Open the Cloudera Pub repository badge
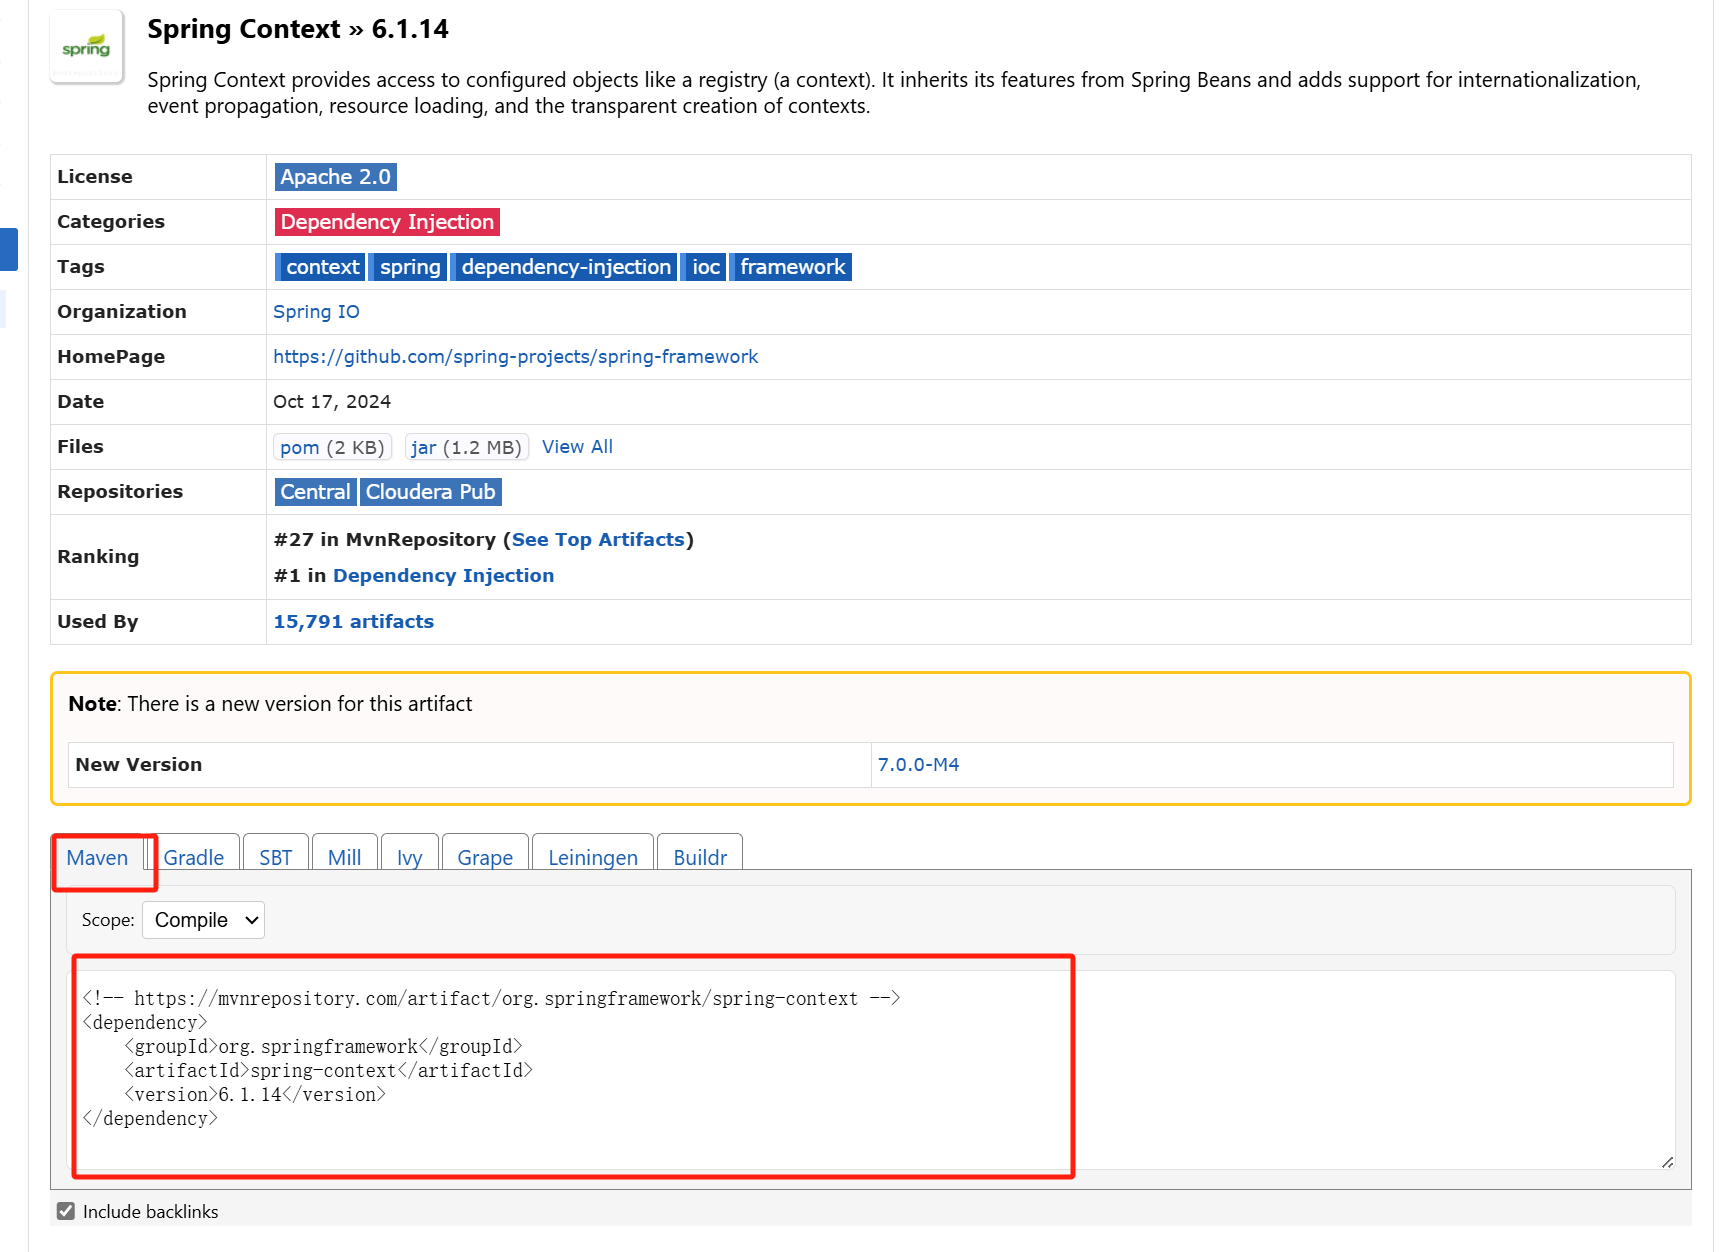The image size is (1728, 1252). coord(430,492)
